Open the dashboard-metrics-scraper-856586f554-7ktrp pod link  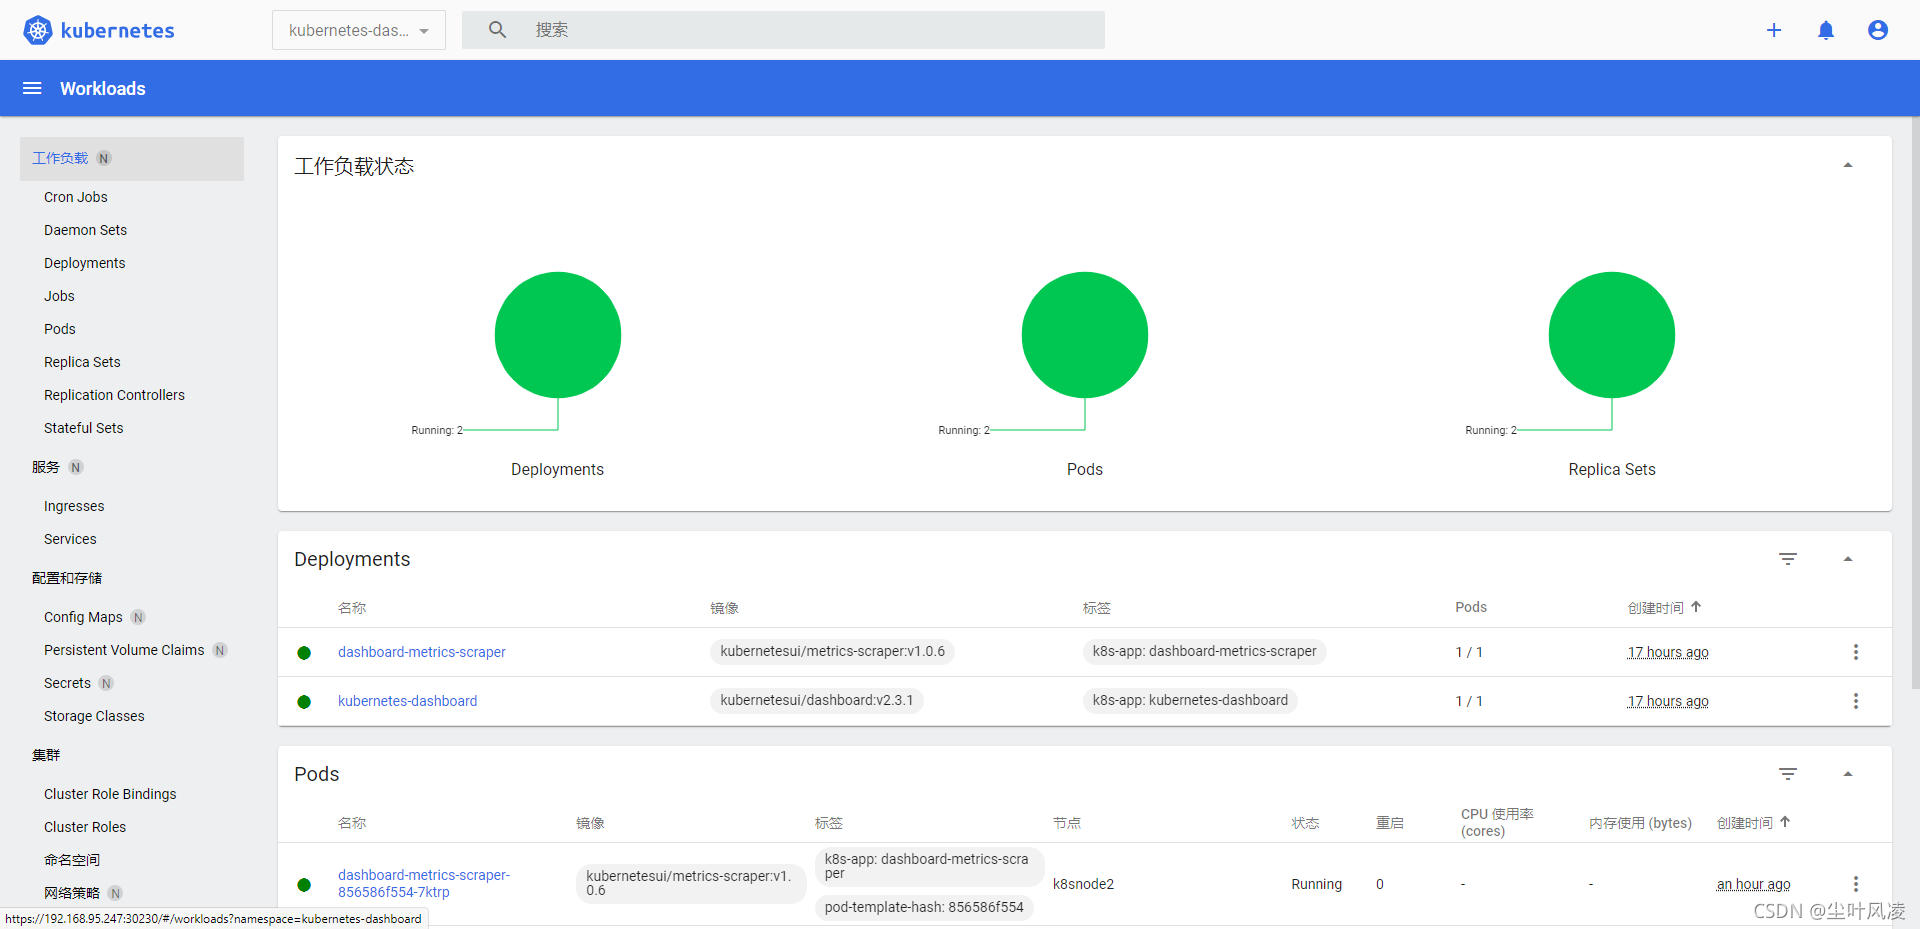tap(424, 883)
